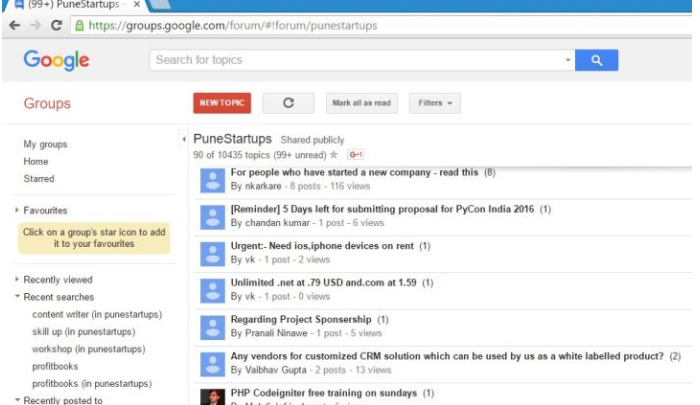This screenshot has width=700, height=405.
Task: Collapse the Recent searches section
Action: 17,296
